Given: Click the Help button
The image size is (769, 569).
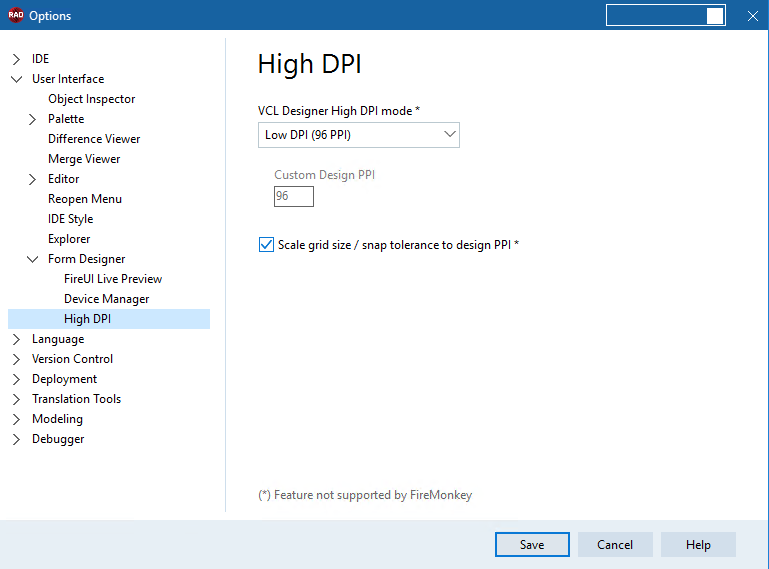Looking at the screenshot, I should (x=698, y=544).
